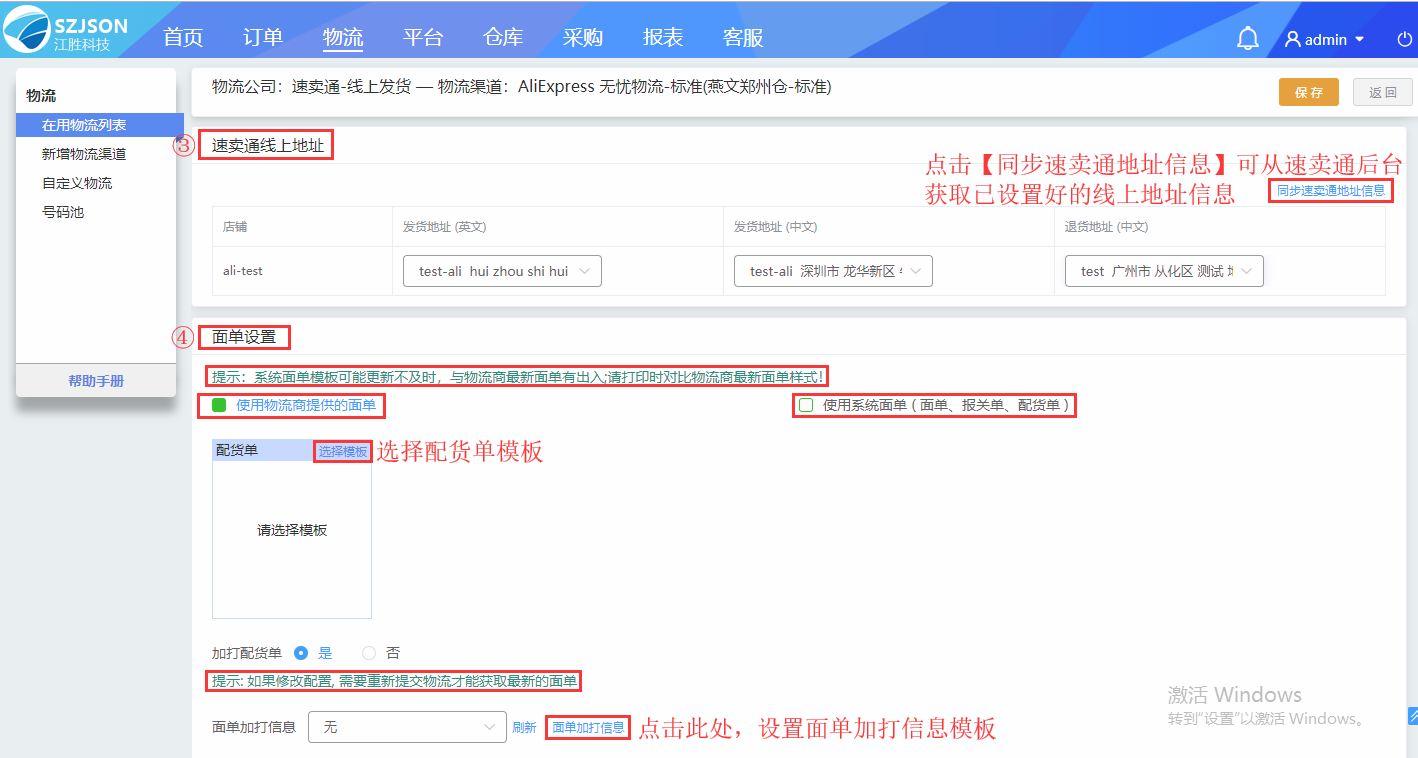Click the power logout icon
Image resolution: width=1418 pixels, height=758 pixels.
click(x=1405, y=40)
